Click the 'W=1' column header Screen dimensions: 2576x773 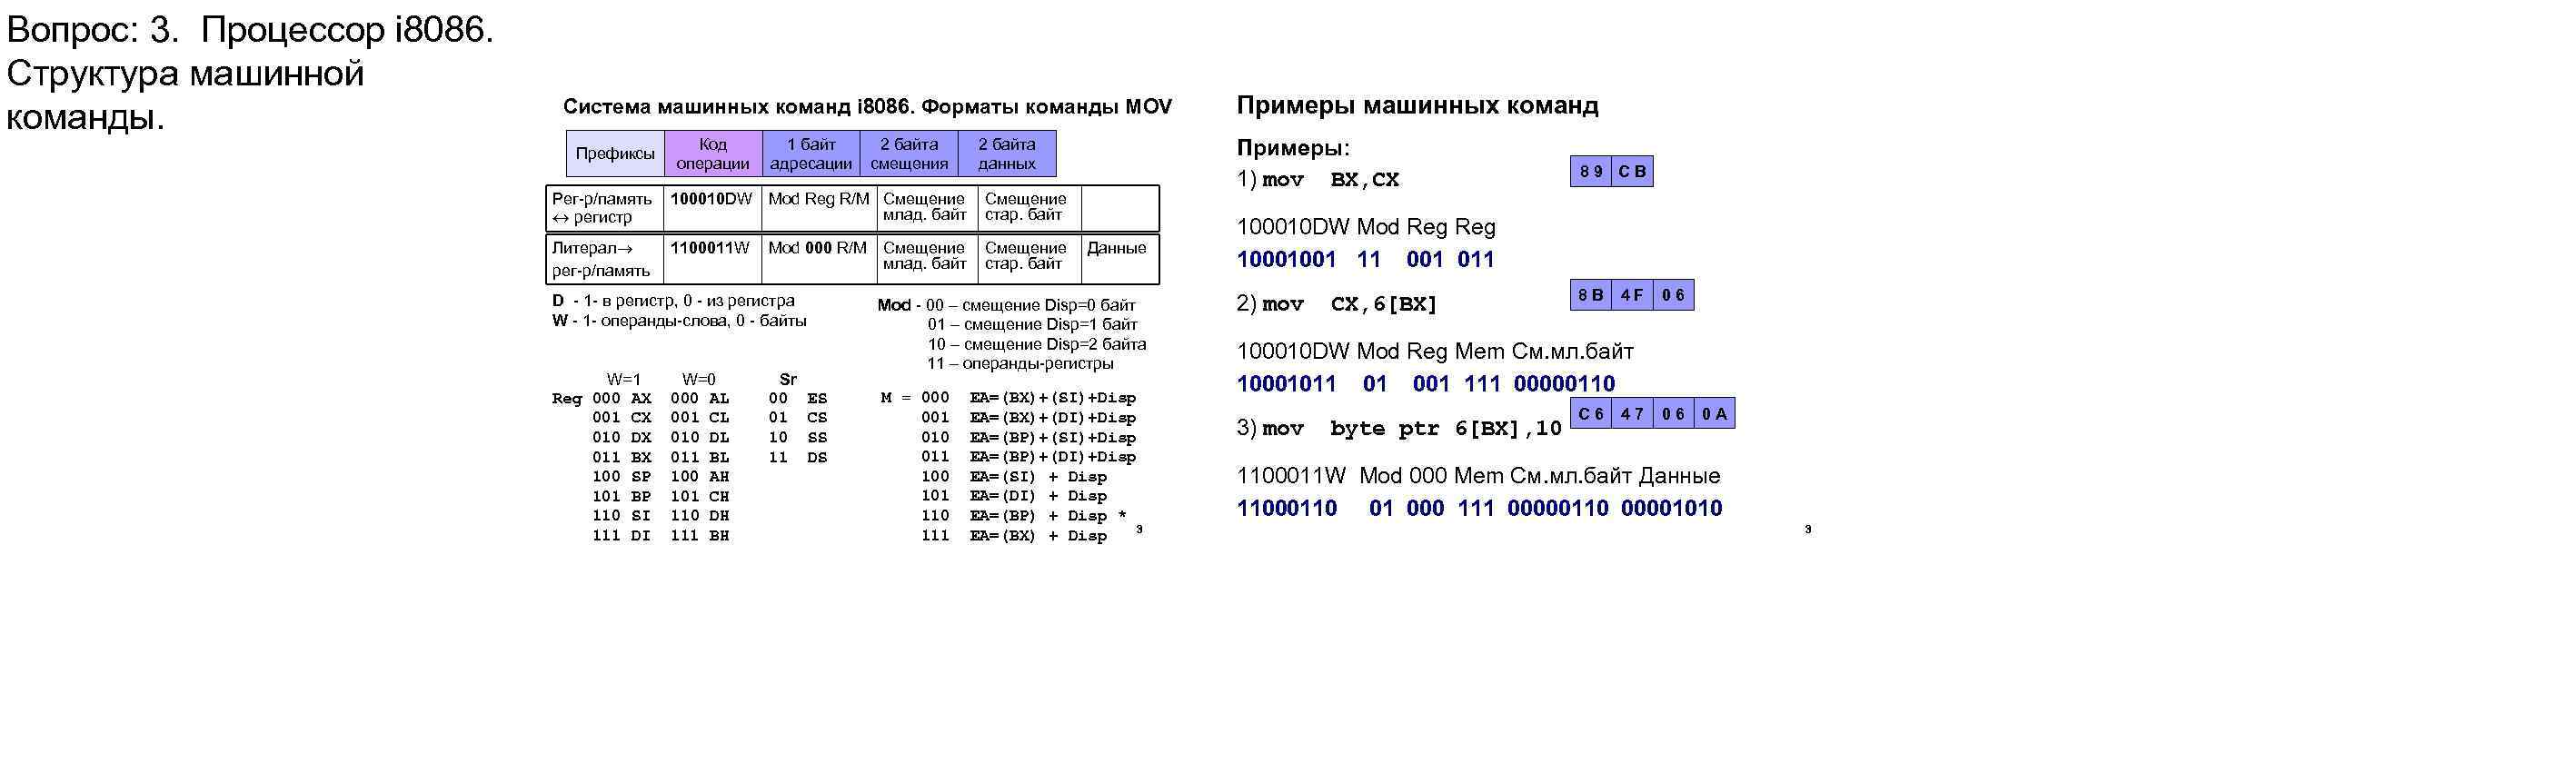[623, 379]
